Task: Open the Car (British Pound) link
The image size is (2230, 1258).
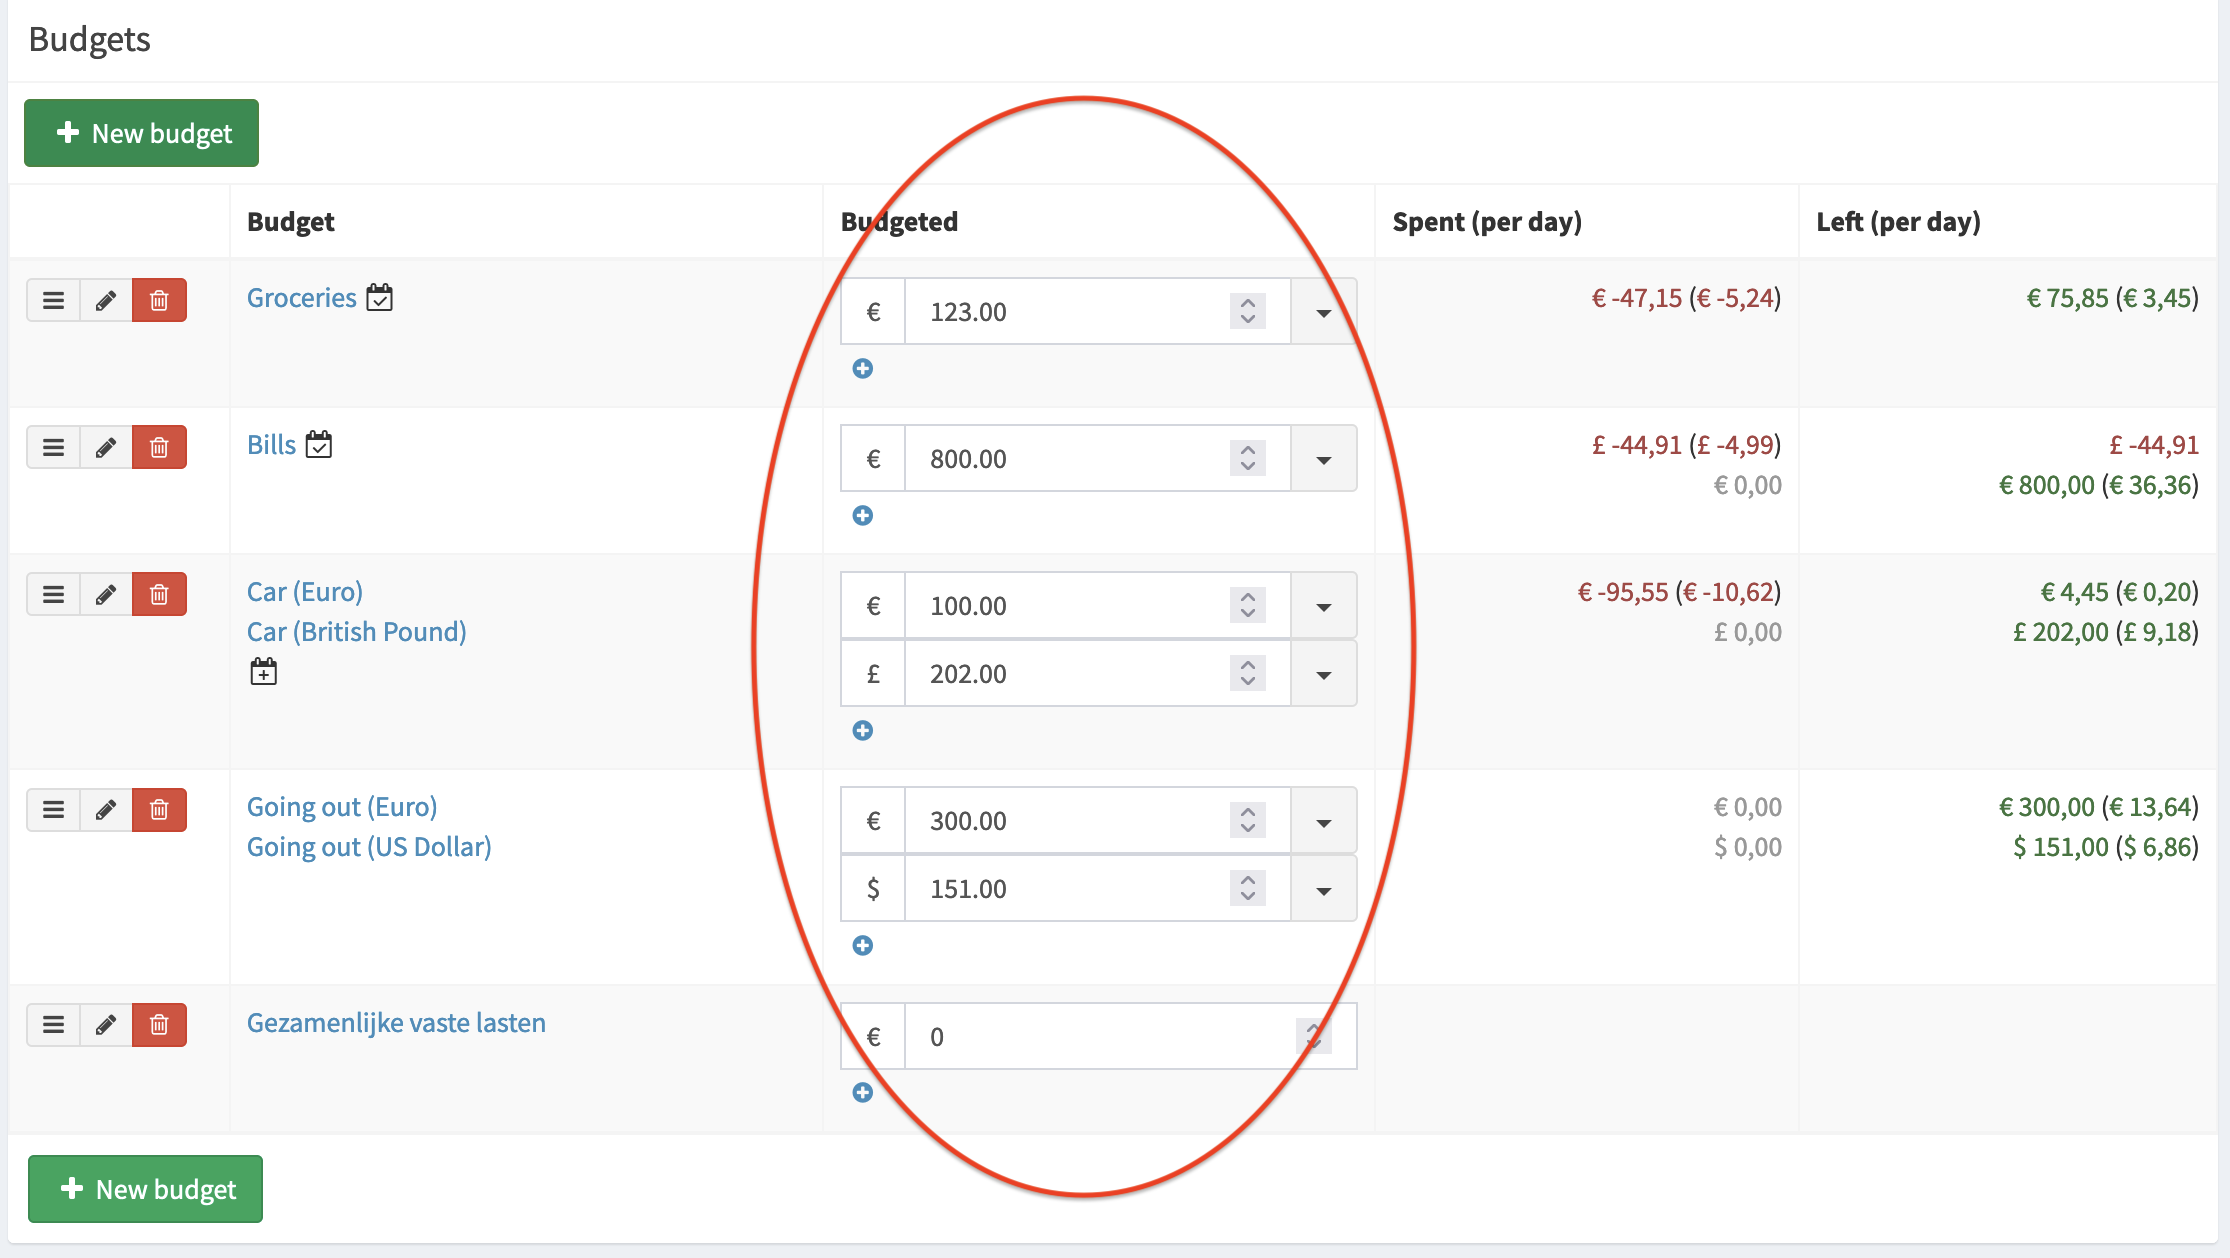Action: [x=357, y=632]
